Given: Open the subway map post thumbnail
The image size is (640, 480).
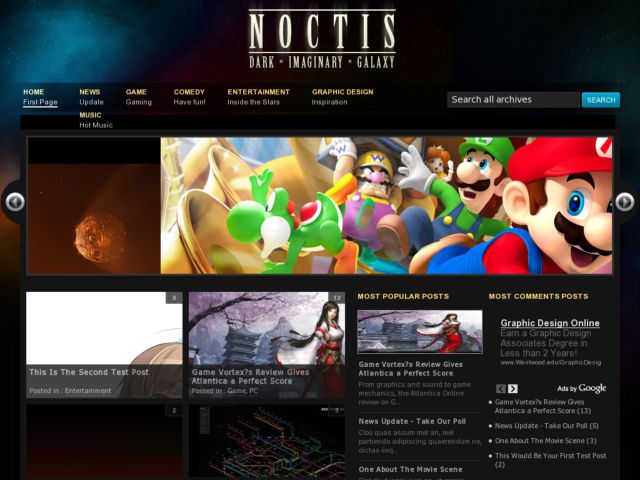Looking at the screenshot, I should (x=267, y=442).
